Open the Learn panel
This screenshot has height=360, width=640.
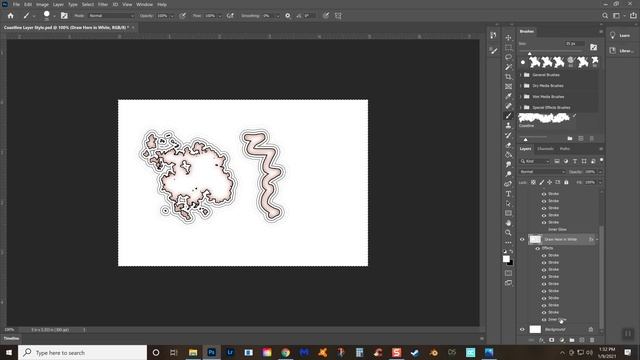click(x=620, y=36)
